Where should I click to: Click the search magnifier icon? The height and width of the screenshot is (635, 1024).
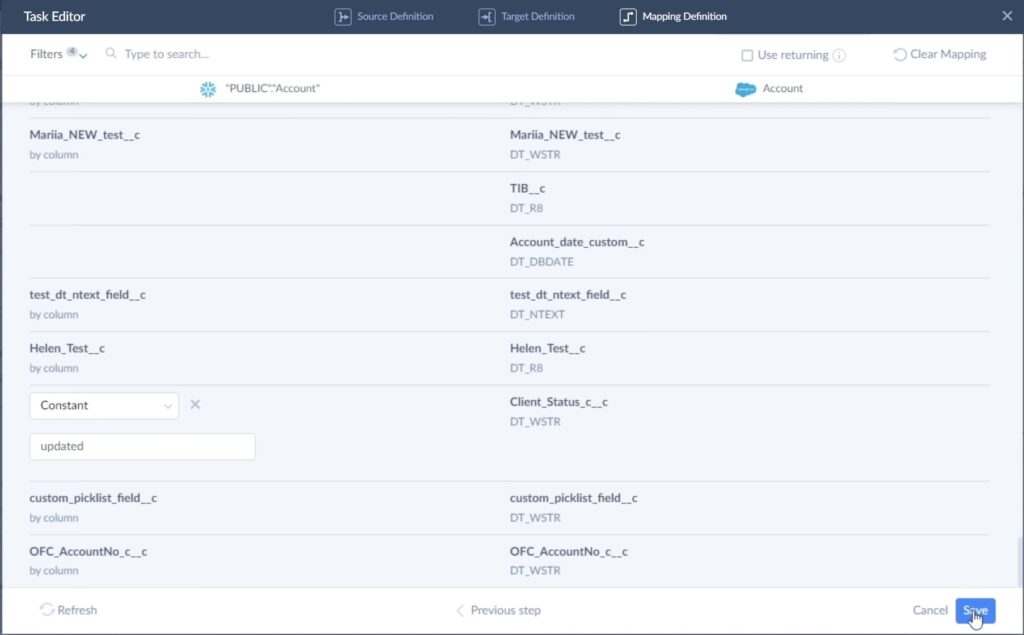(111, 53)
